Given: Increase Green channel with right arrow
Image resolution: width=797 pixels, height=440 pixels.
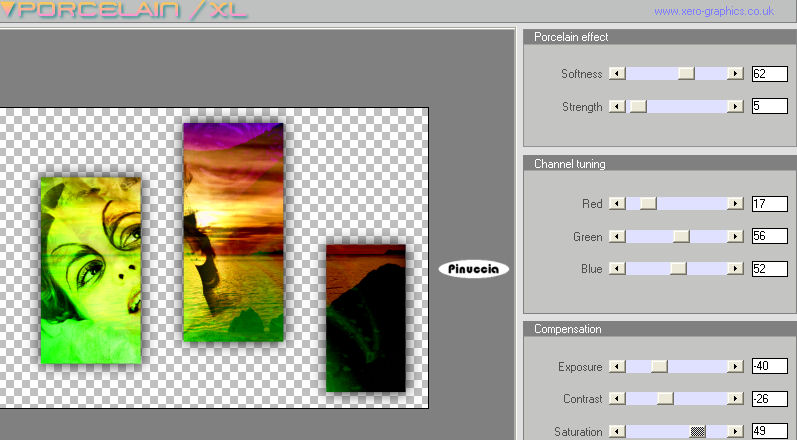Looking at the screenshot, I should pos(735,236).
